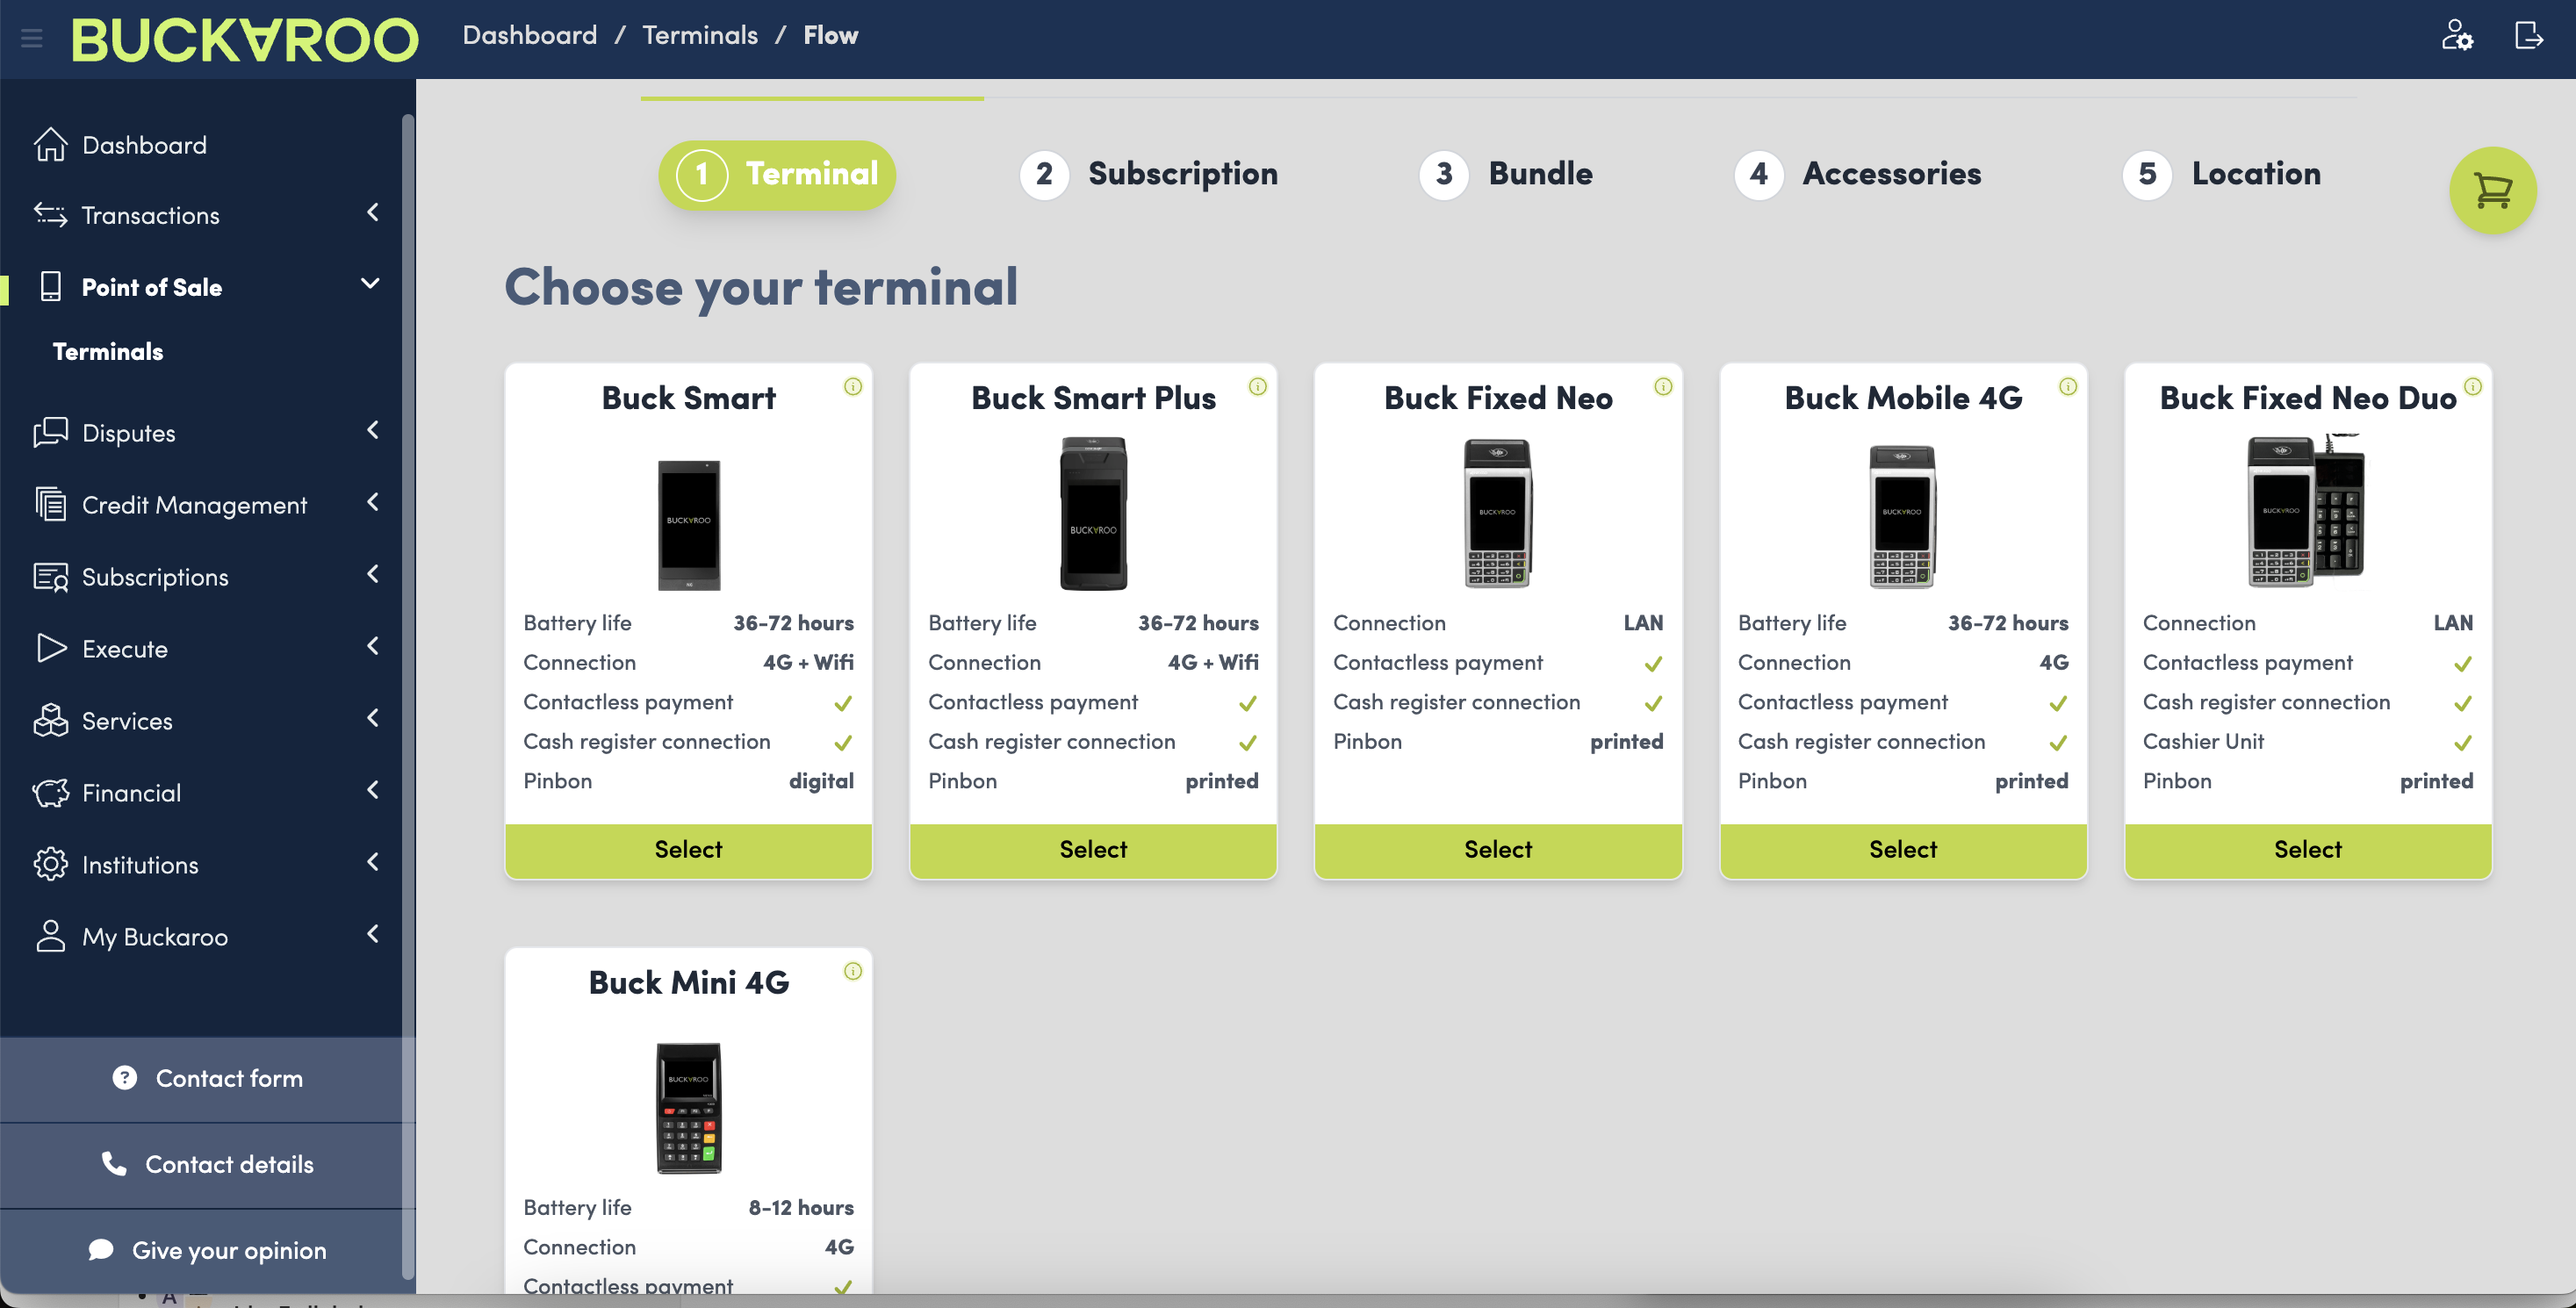Open Terminals submenu item
This screenshot has width=2576, height=1308.
click(108, 352)
